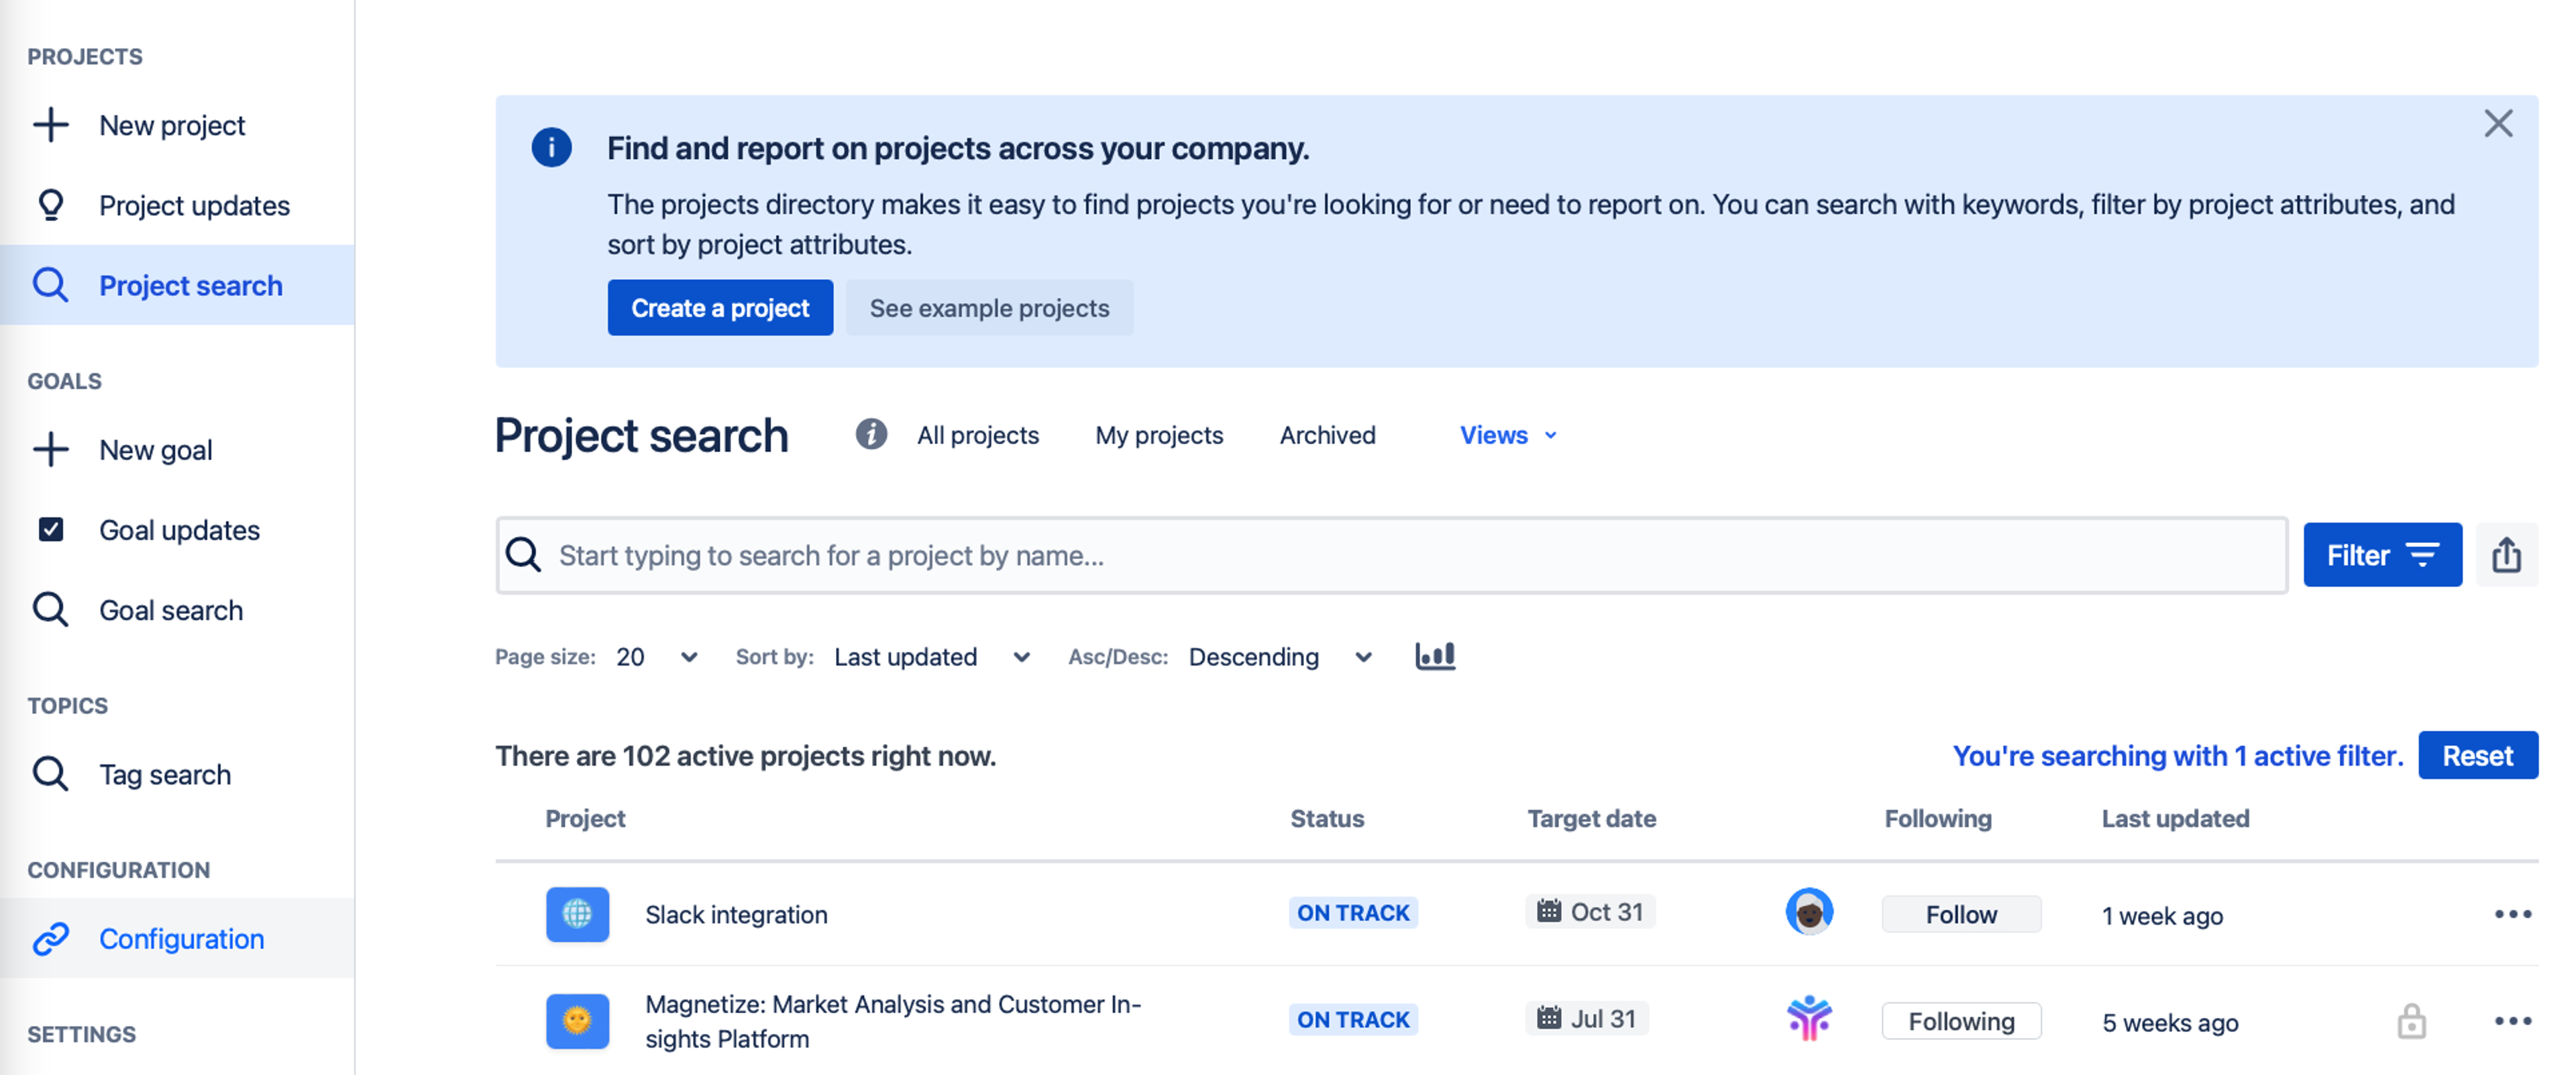Viewport: 2576px width, 1075px height.
Task: Open the Sort by Last updated dropdown
Action: [x=931, y=657]
